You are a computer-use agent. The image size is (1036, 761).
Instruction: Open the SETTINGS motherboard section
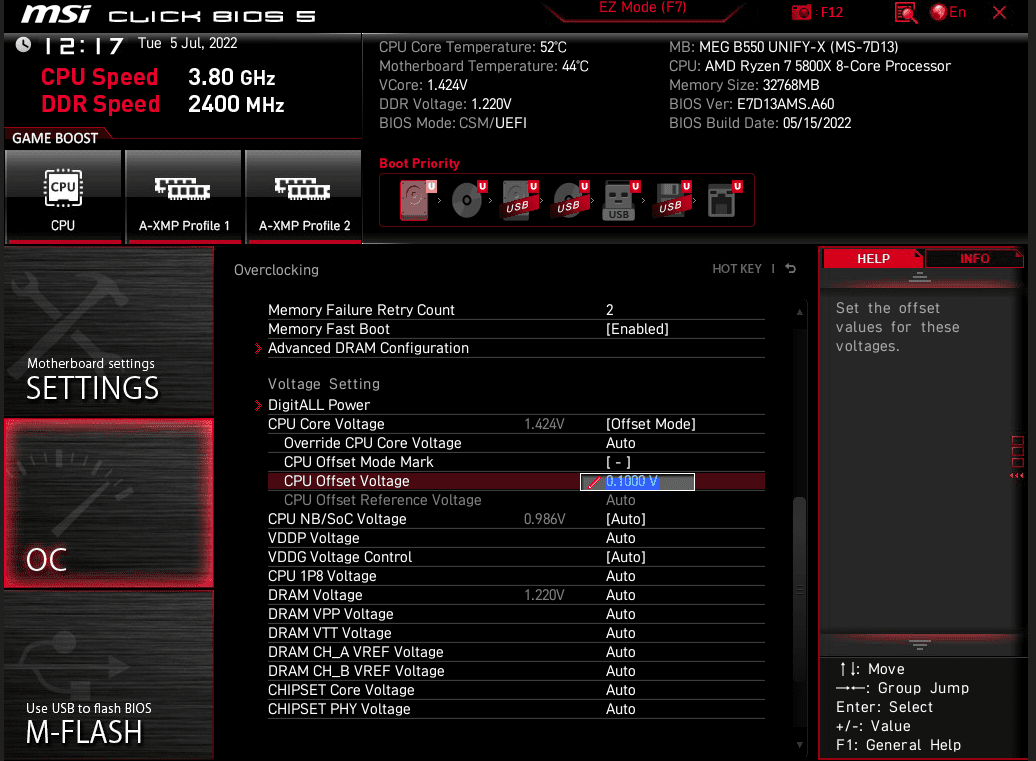pos(109,332)
